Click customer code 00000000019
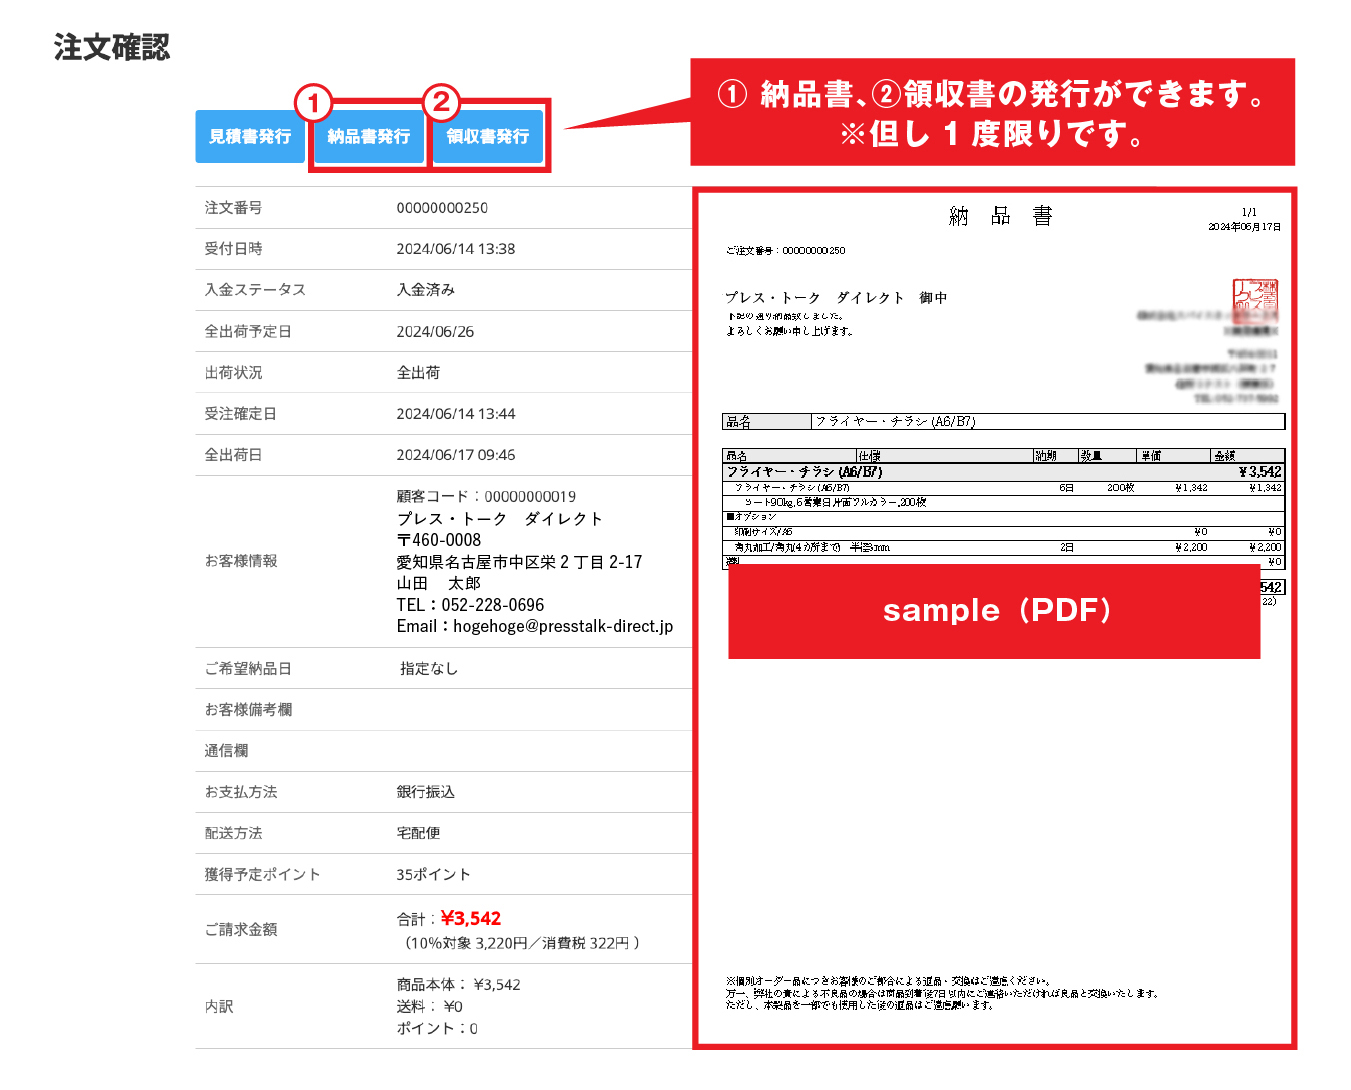 (x=530, y=496)
